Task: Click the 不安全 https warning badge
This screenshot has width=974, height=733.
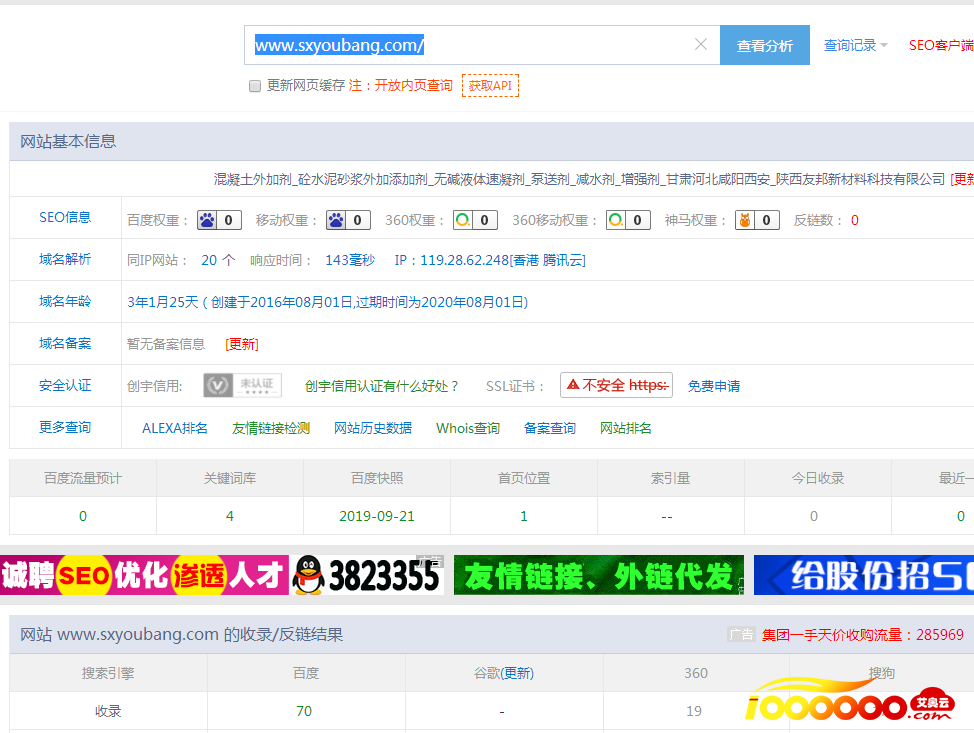Action: (x=616, y=385)
